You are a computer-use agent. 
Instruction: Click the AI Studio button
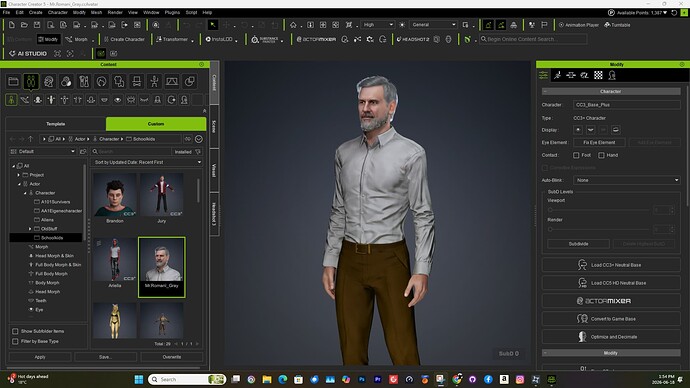tap(28, 54)
